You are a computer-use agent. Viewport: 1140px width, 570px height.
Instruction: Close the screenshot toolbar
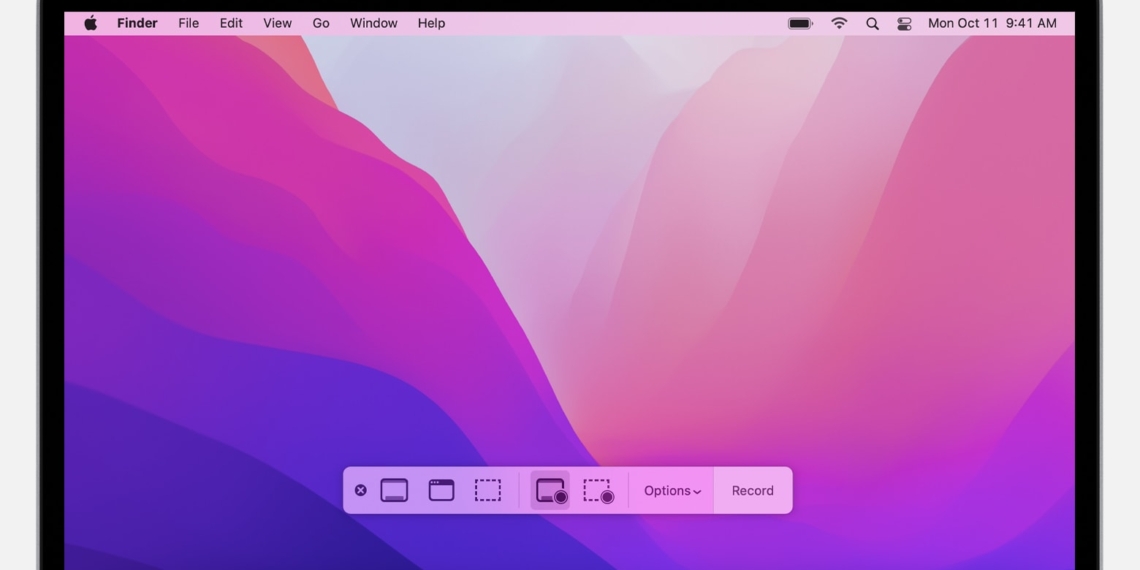(360, 490)
